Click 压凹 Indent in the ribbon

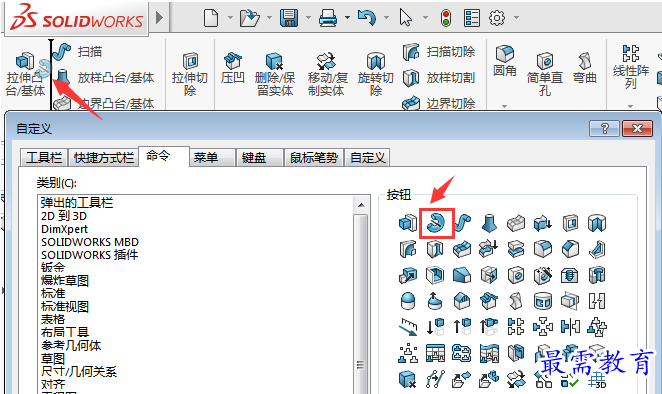(233, 68)
